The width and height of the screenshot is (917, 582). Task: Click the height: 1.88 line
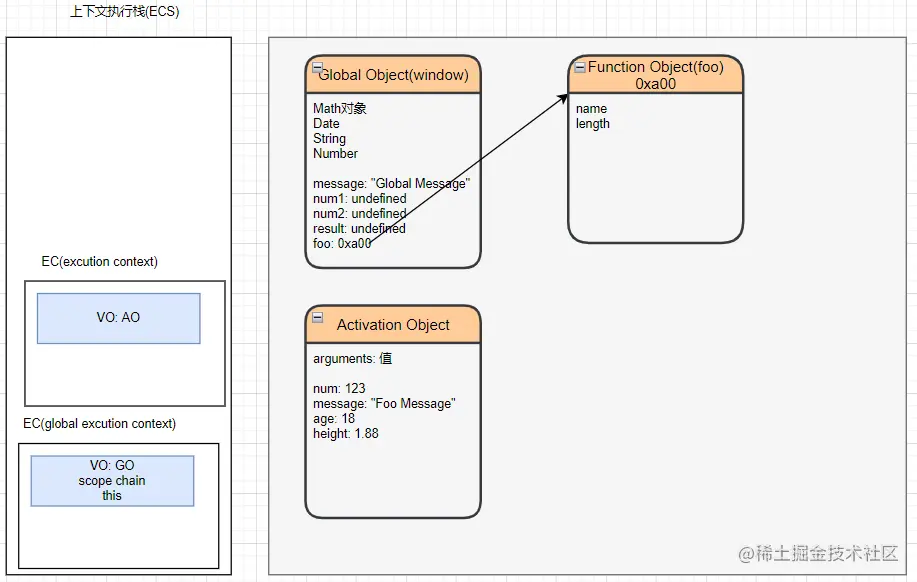click(x=346, y=433)
